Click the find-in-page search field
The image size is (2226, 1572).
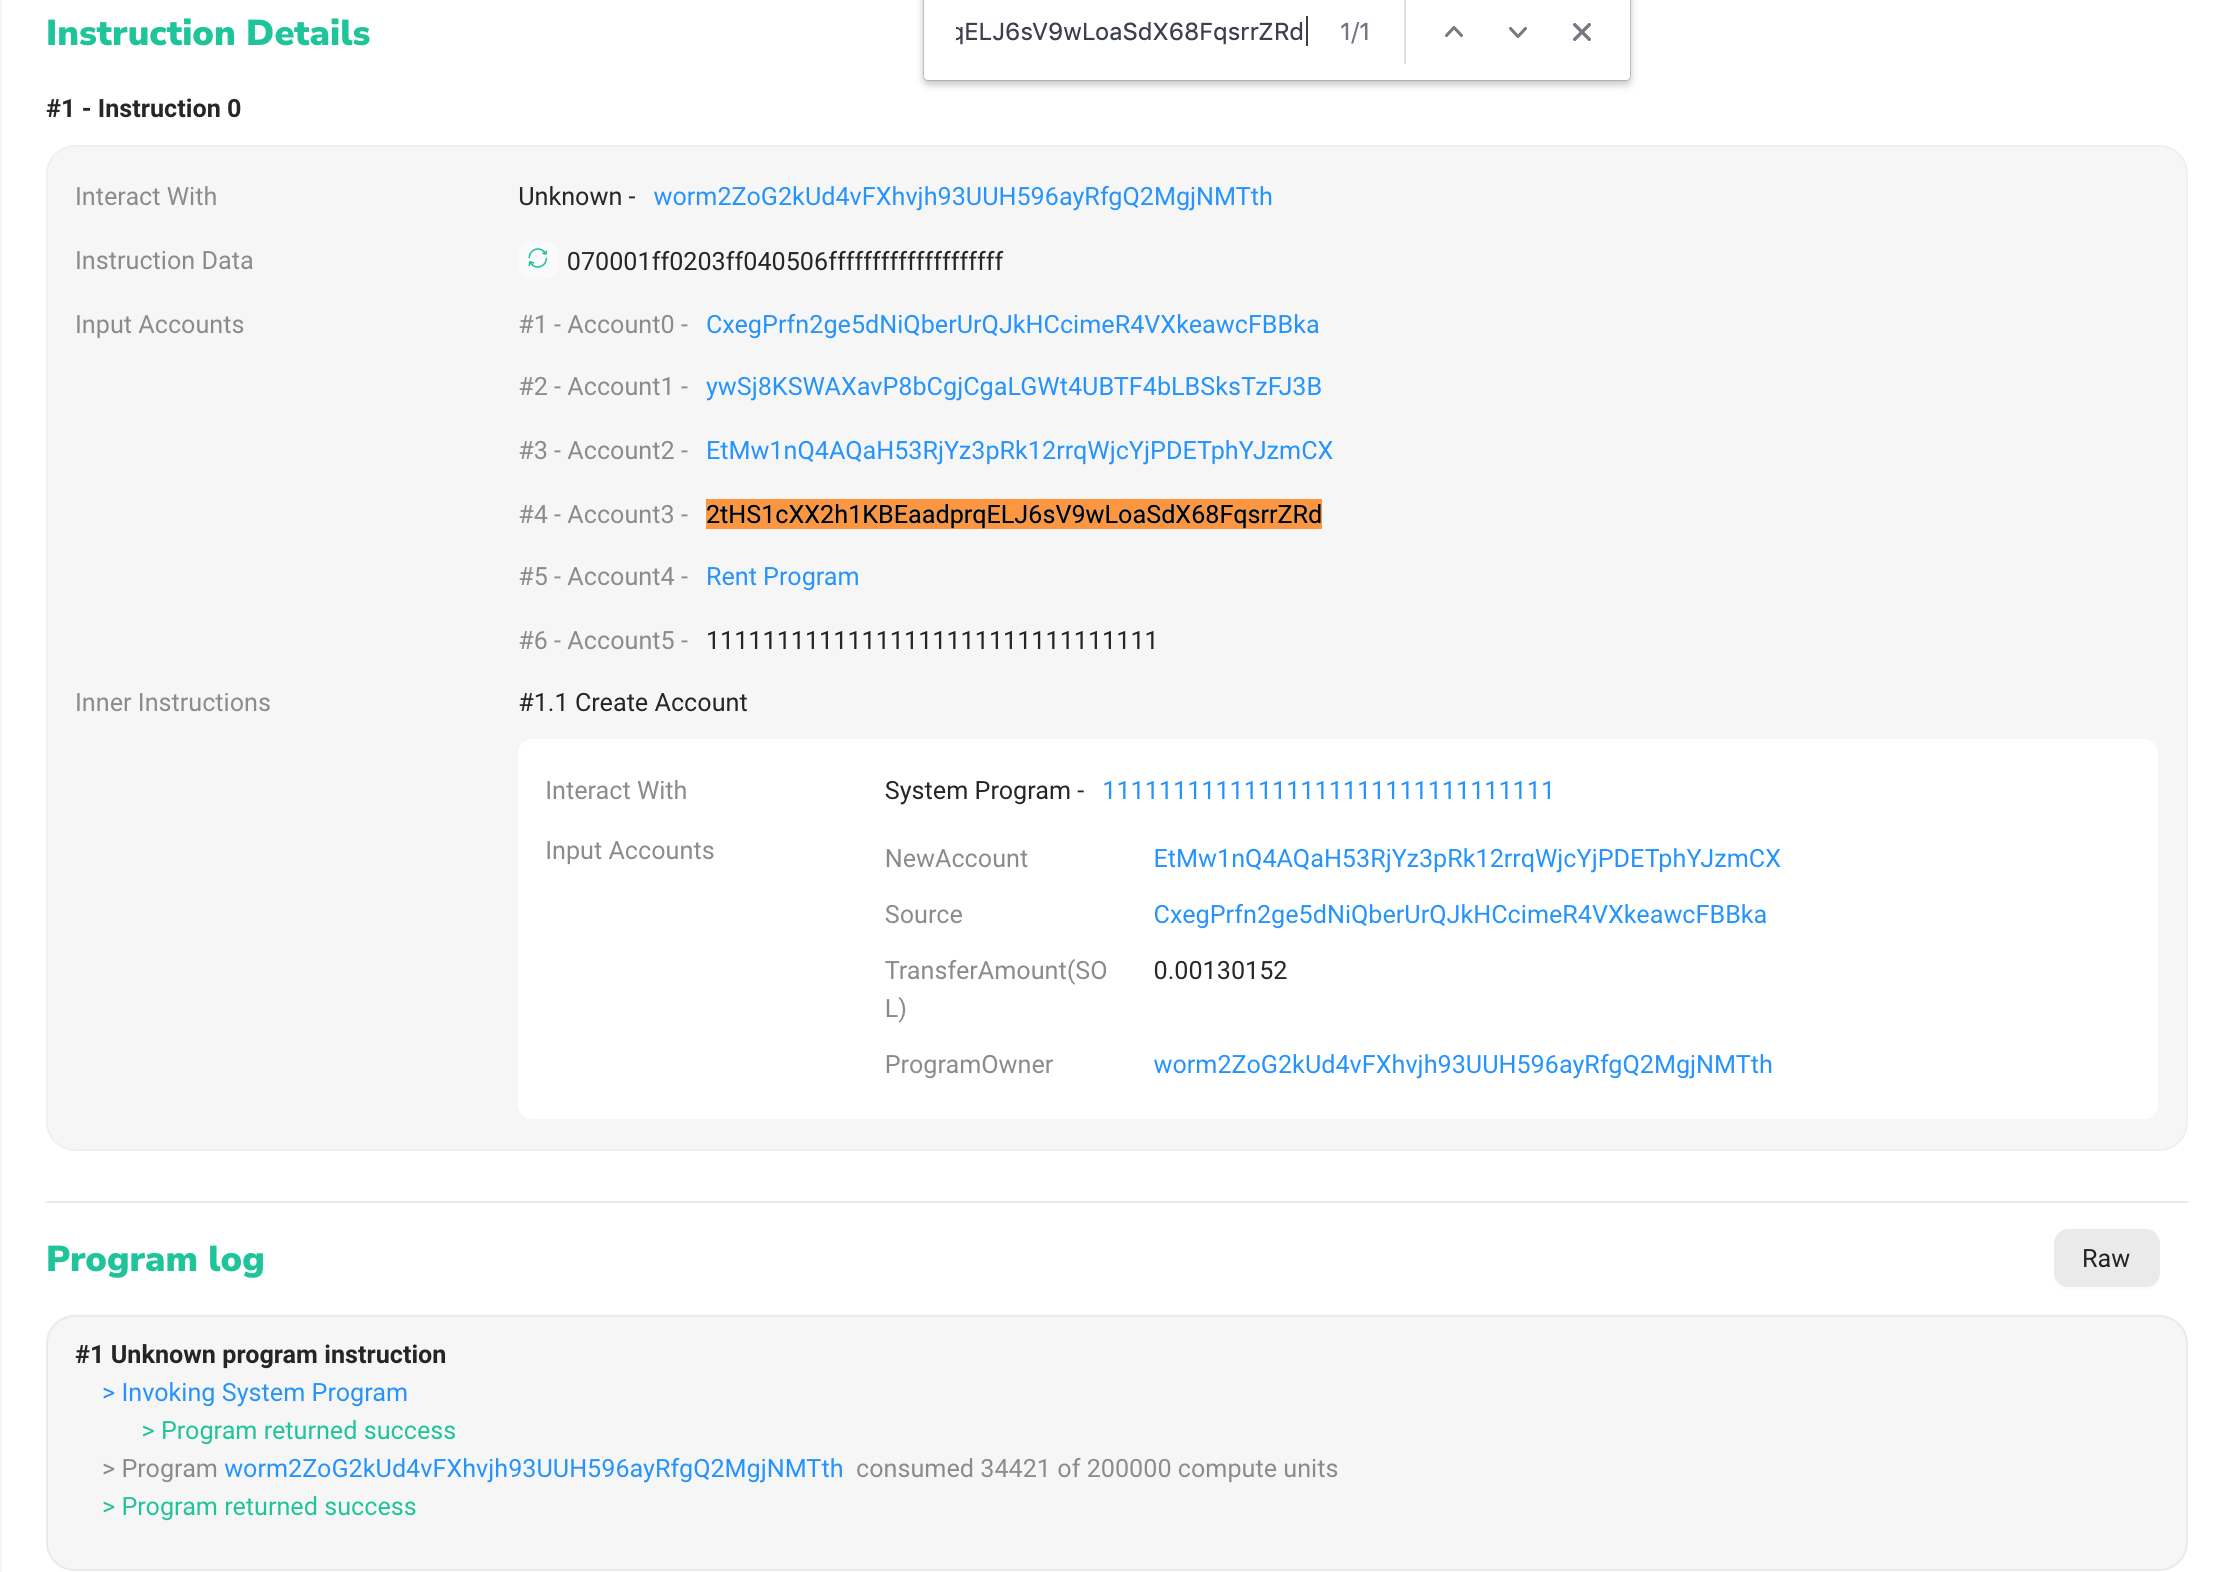1128,32
